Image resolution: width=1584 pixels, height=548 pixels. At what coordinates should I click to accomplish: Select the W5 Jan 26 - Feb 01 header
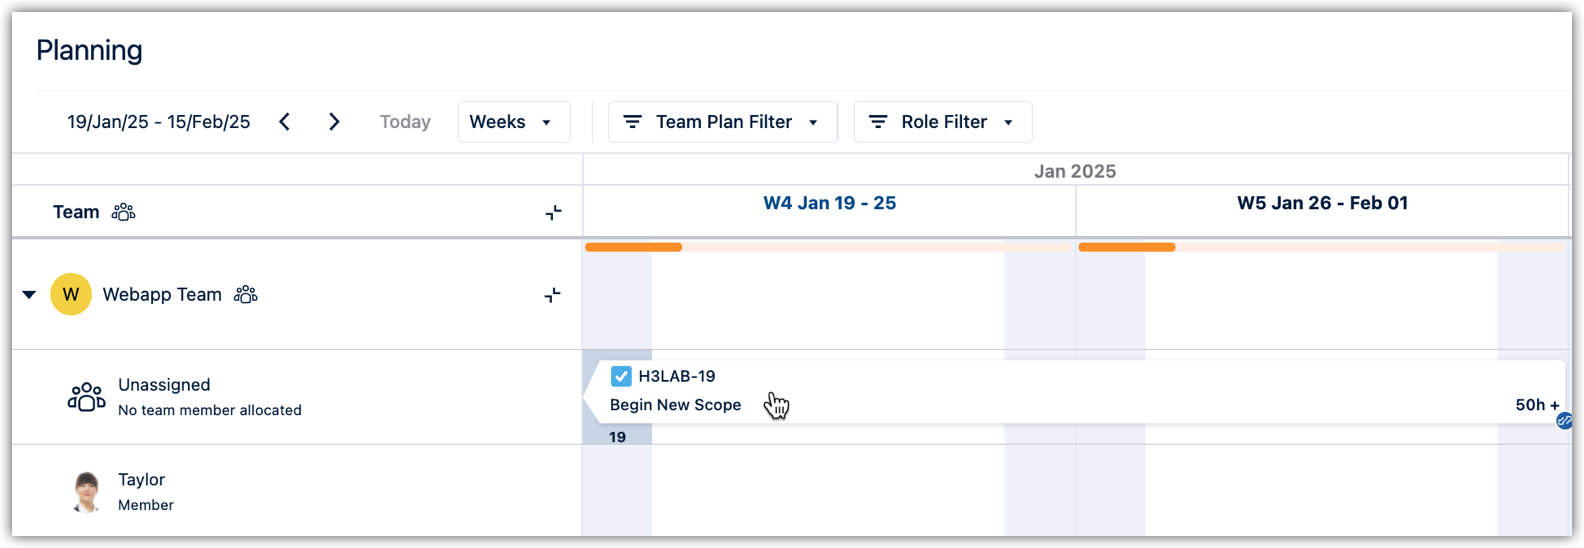tap(1322, 203)
